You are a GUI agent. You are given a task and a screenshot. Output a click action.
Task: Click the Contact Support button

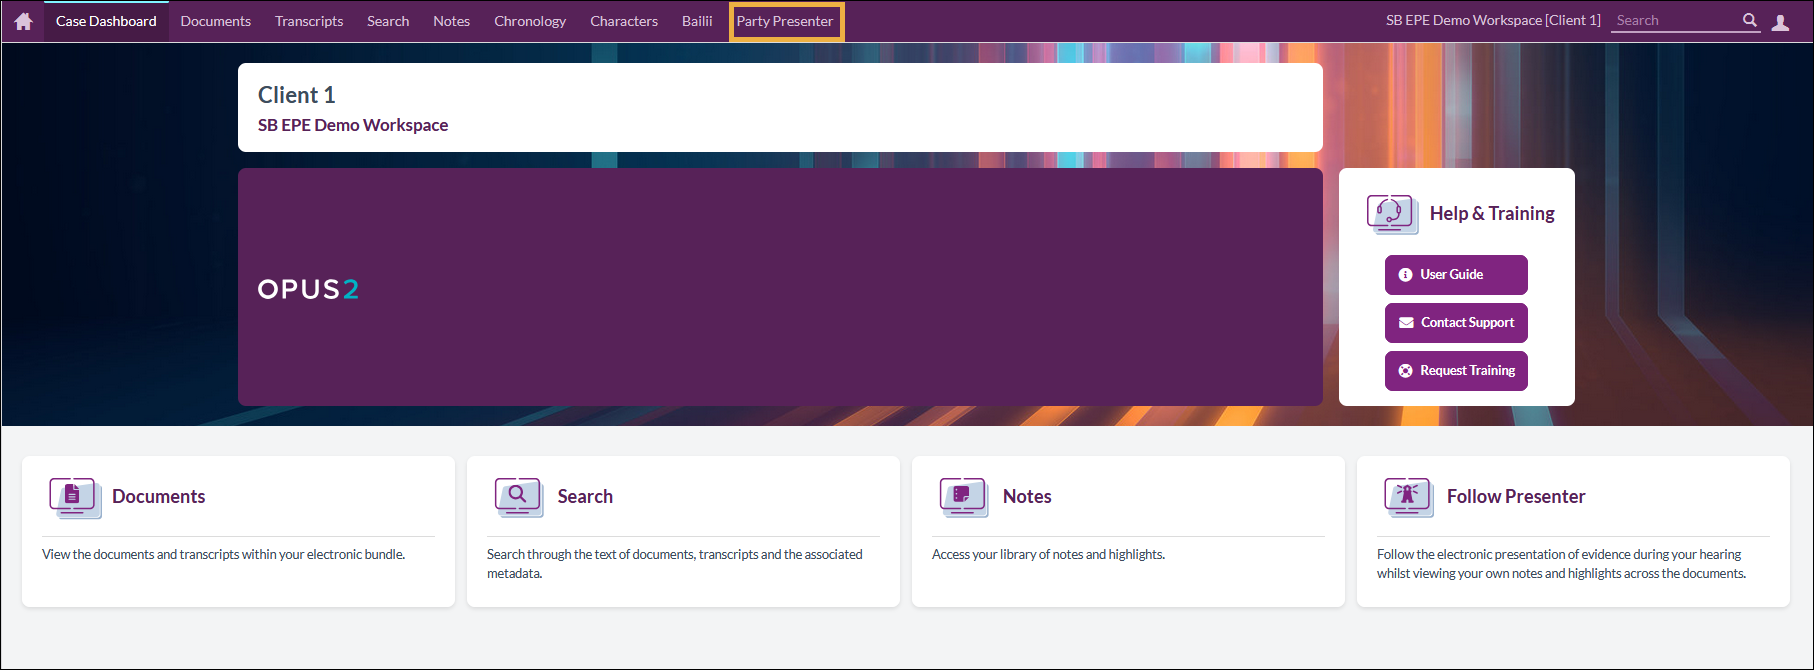(x=1456, y=323)
